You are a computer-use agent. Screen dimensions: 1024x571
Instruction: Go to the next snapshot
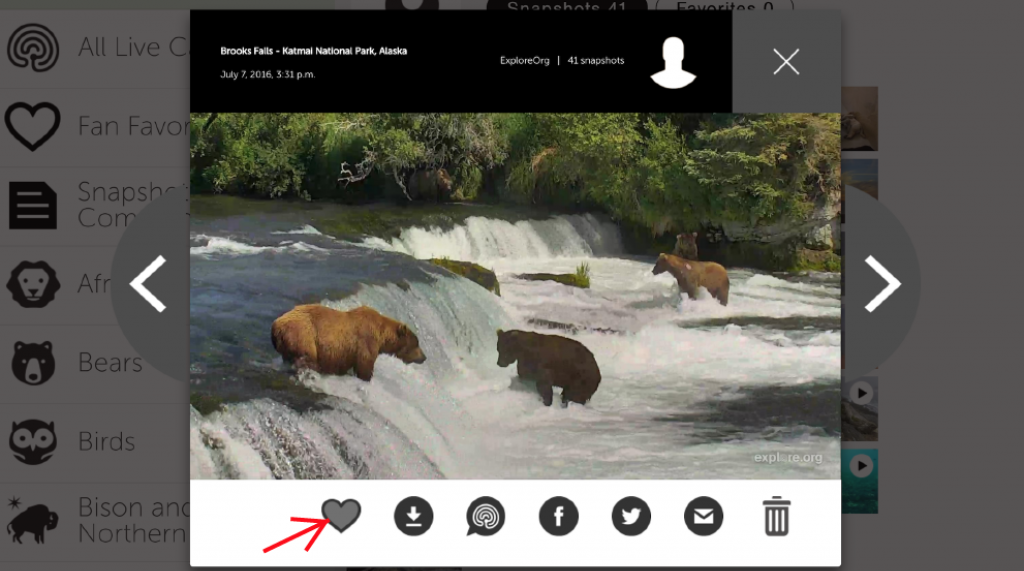pyautogui.click(x=882, y=285)
